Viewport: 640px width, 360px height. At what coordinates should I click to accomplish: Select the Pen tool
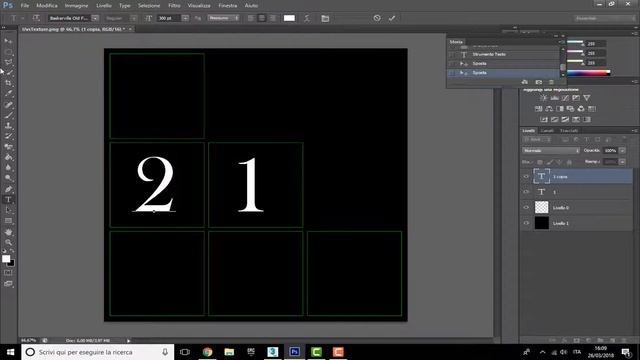click(8, 189)
